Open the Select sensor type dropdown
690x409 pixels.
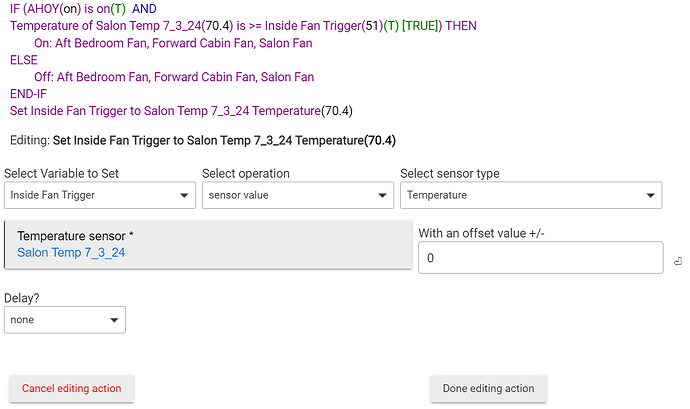(x=531, y=195)
